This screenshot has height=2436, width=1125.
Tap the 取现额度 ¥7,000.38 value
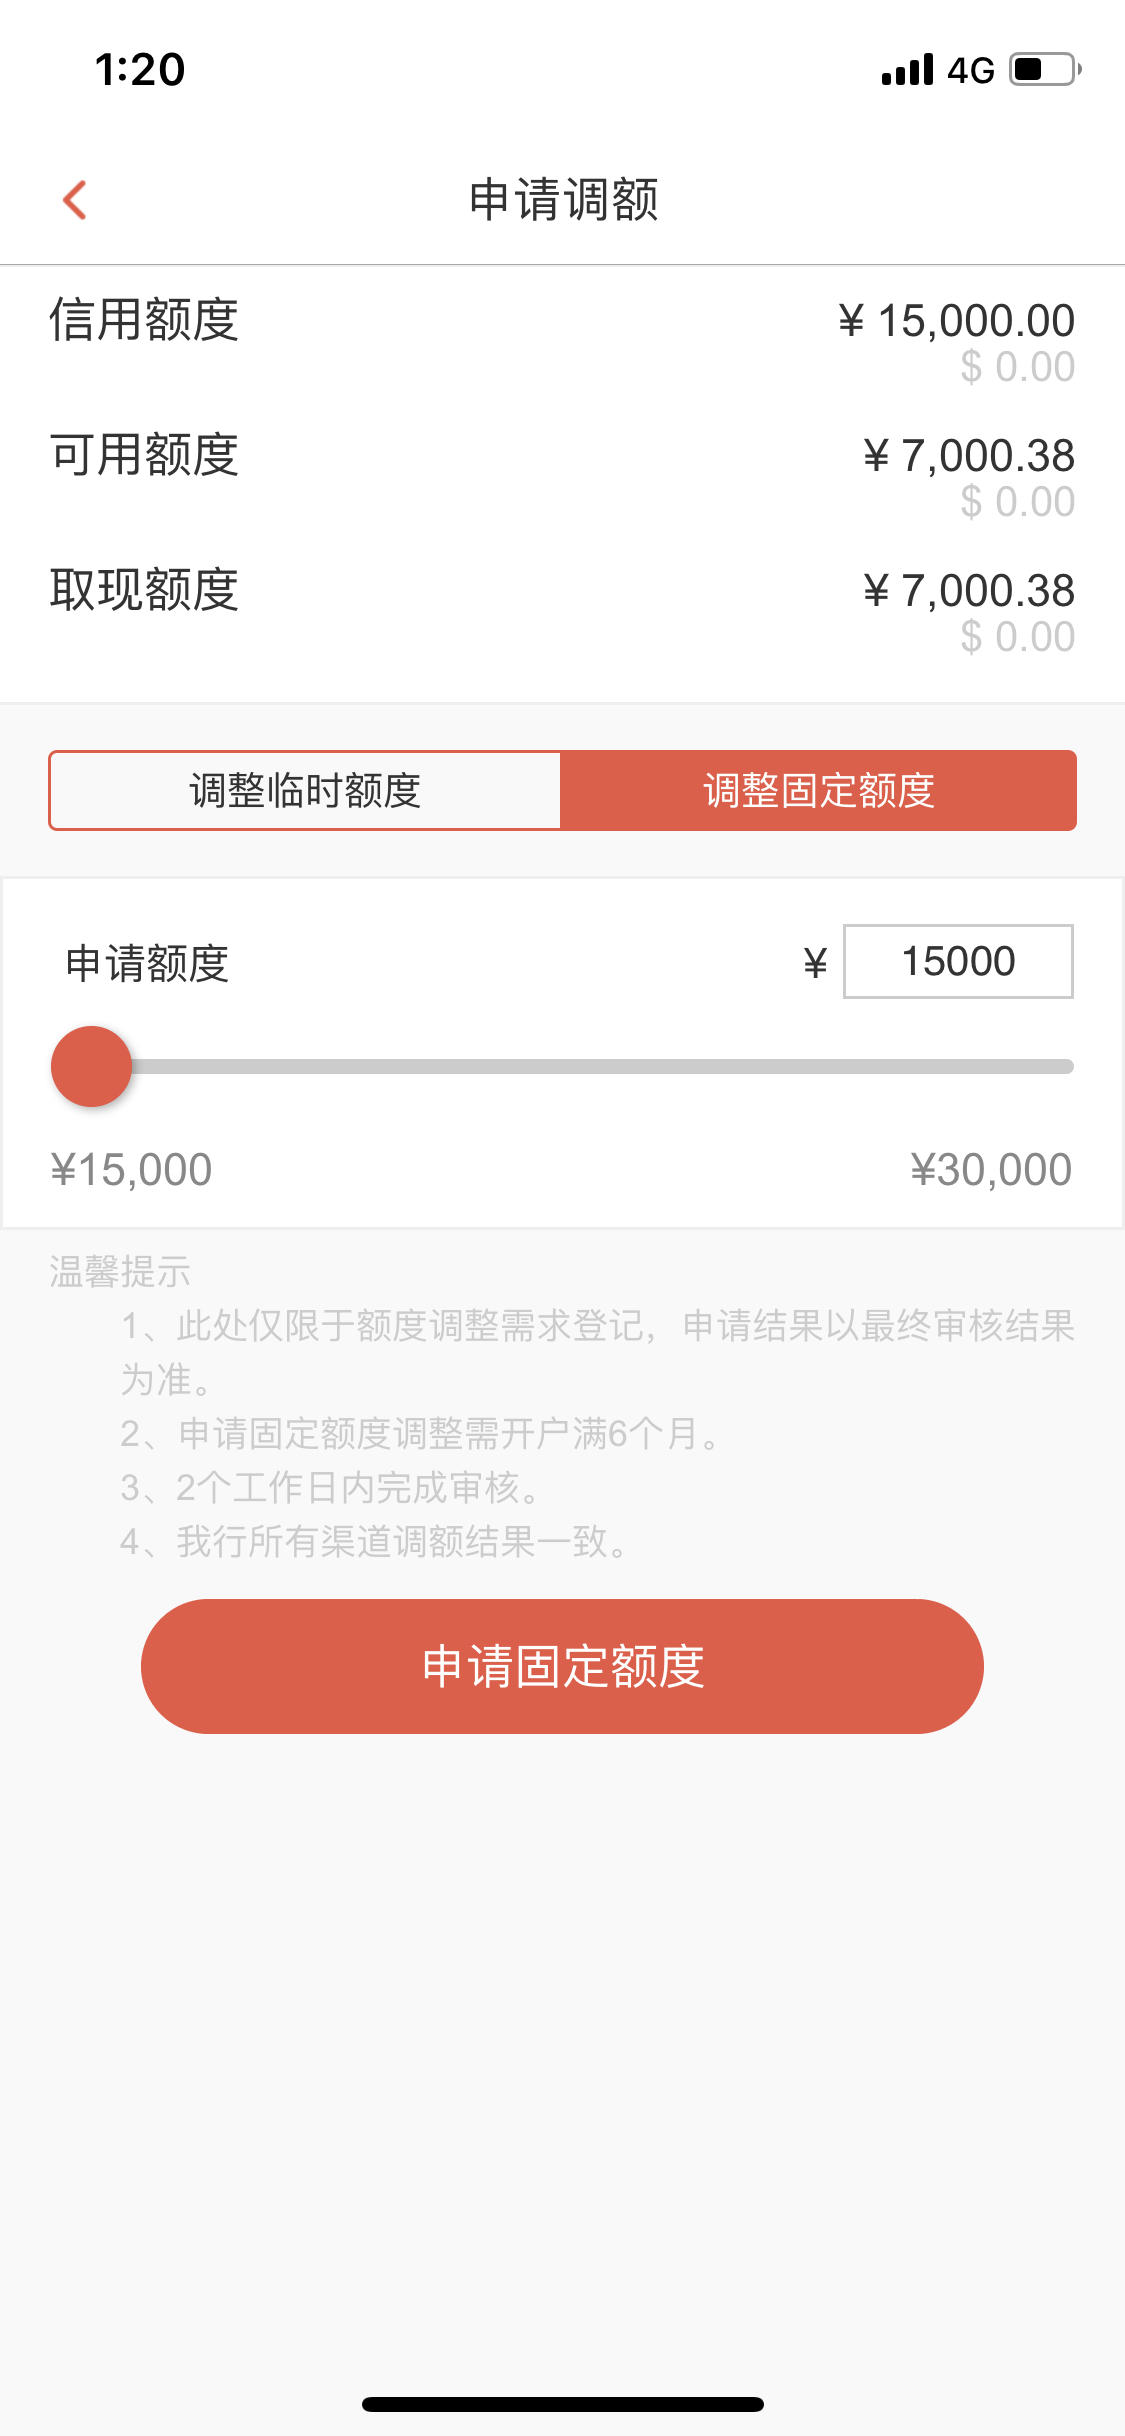[x=969, y=591]
